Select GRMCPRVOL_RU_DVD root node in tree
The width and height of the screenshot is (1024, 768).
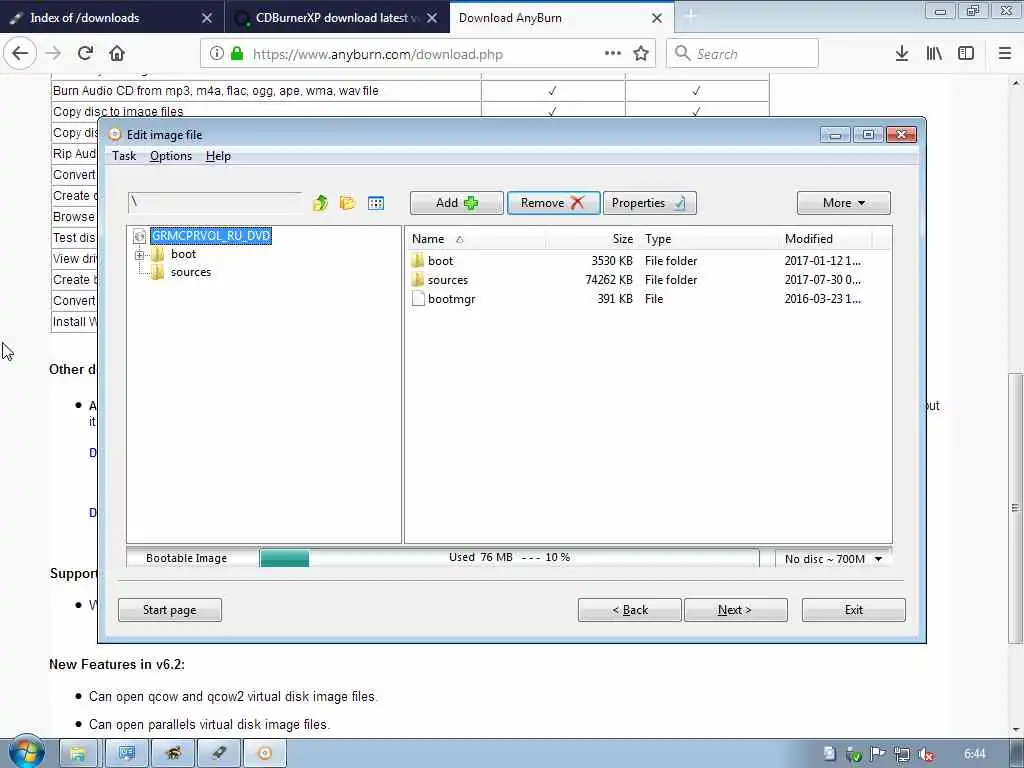(x=211, y=236)
